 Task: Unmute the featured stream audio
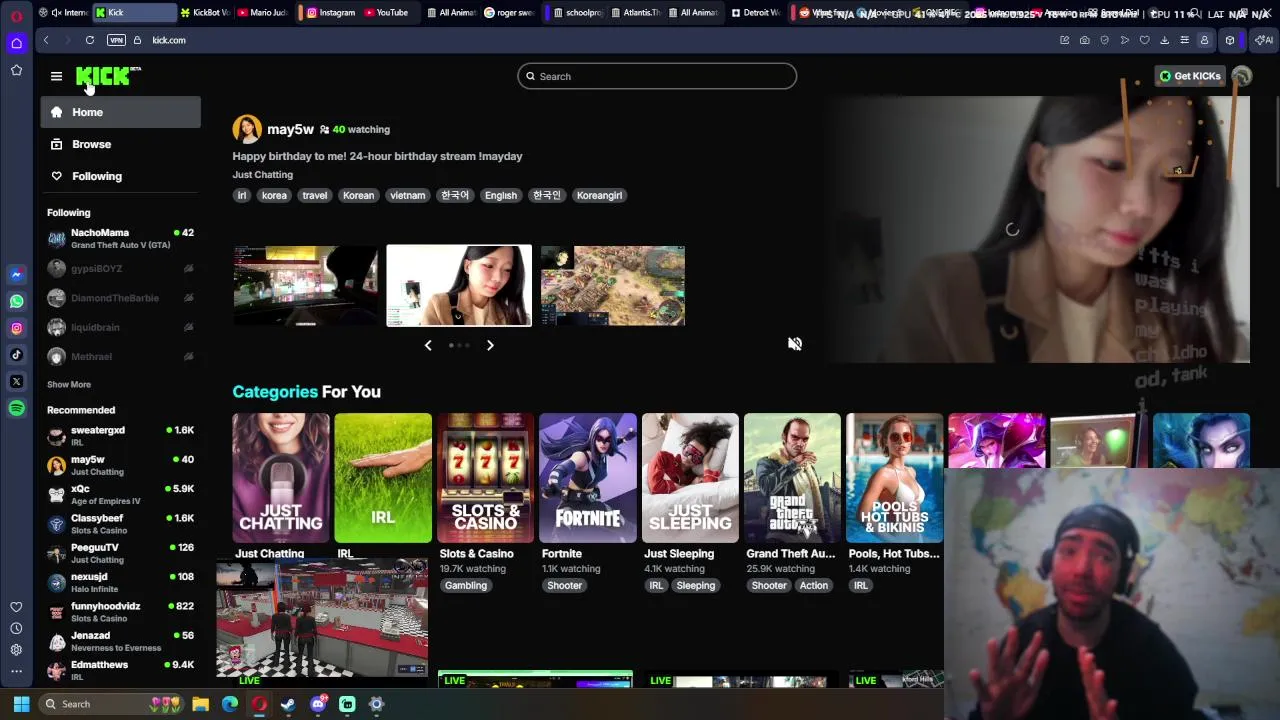point(795,344)
